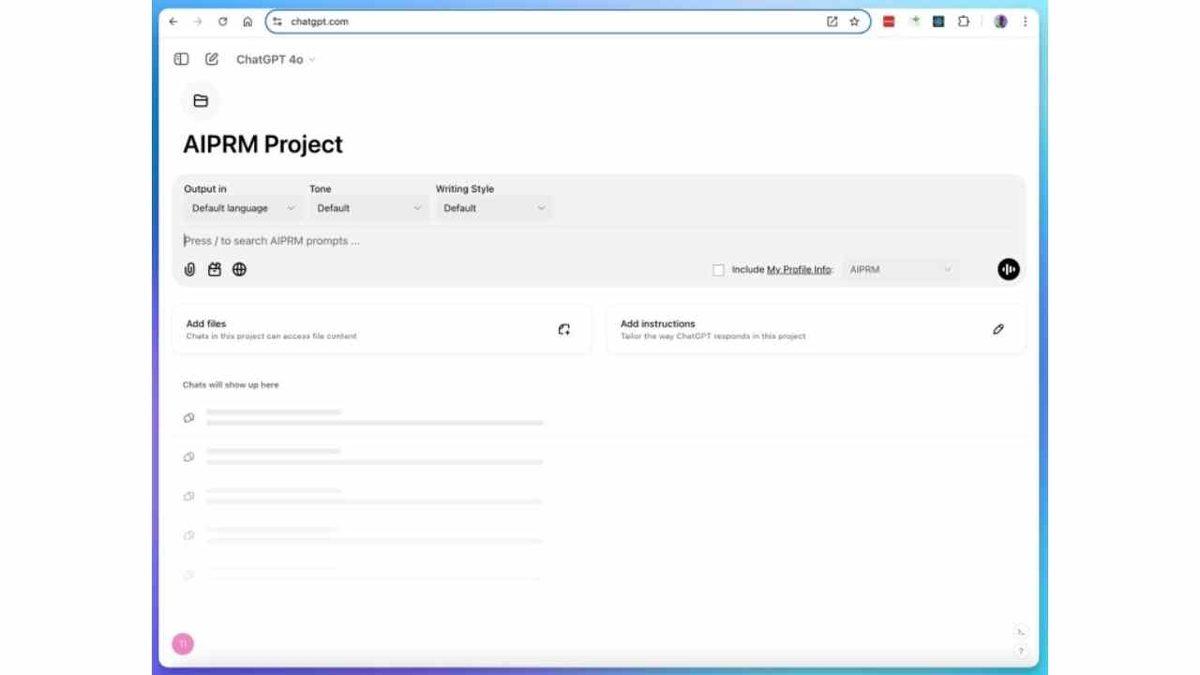
Task: Click the pencil icon on Add instructions
Action: coord(997,329)
